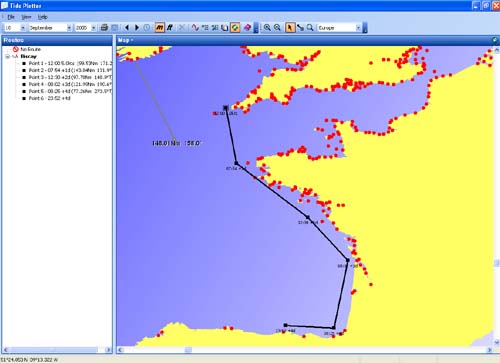Go to next day arrow
This screenshot has height=363, width=500.
(137, 28)
